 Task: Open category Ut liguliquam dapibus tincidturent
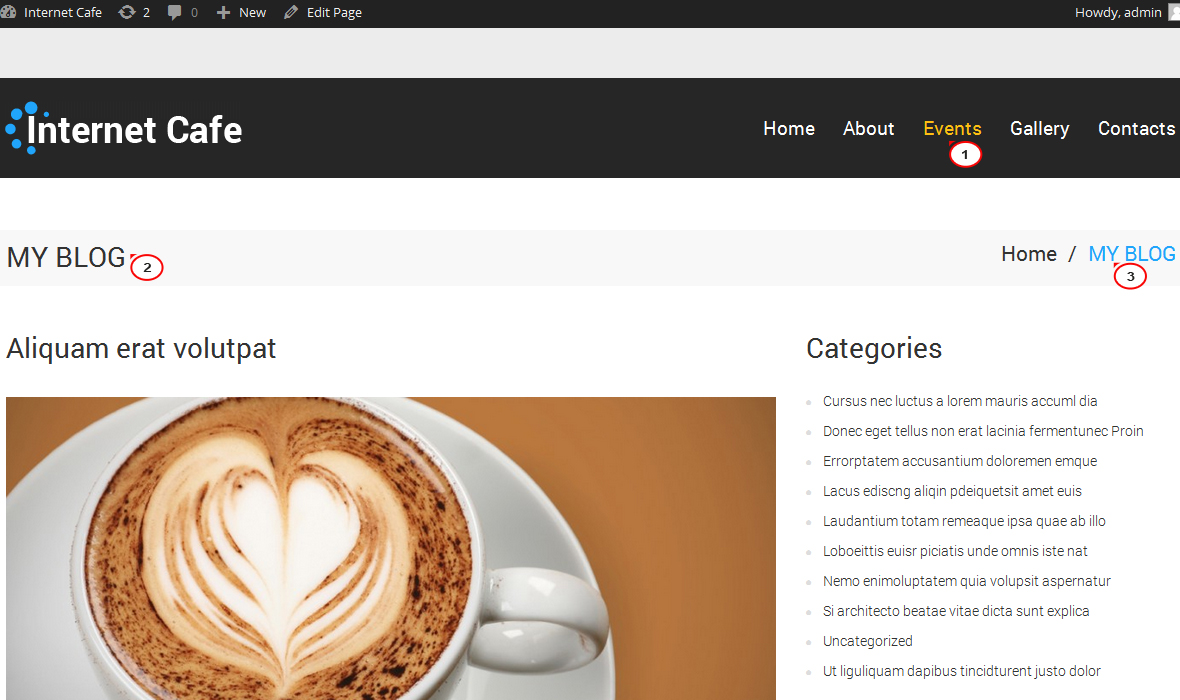click(x=962, y=671)
